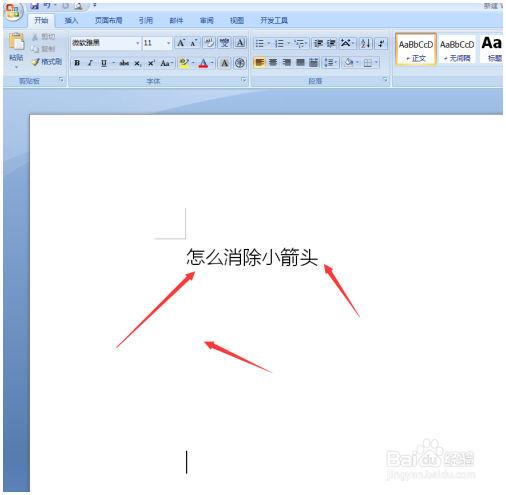Toggle Underline formatting
The image size is (506, 495).
click(x=104, y=63)
